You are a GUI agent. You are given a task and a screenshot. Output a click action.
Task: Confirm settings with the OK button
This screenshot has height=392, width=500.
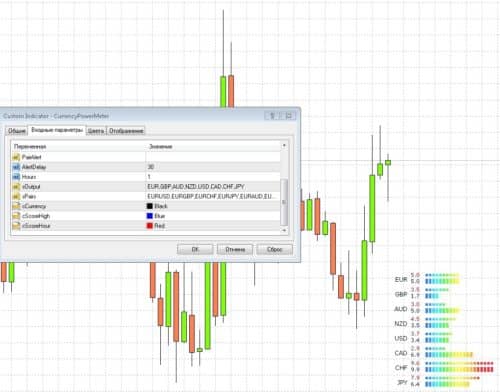(x=195, y=249)
